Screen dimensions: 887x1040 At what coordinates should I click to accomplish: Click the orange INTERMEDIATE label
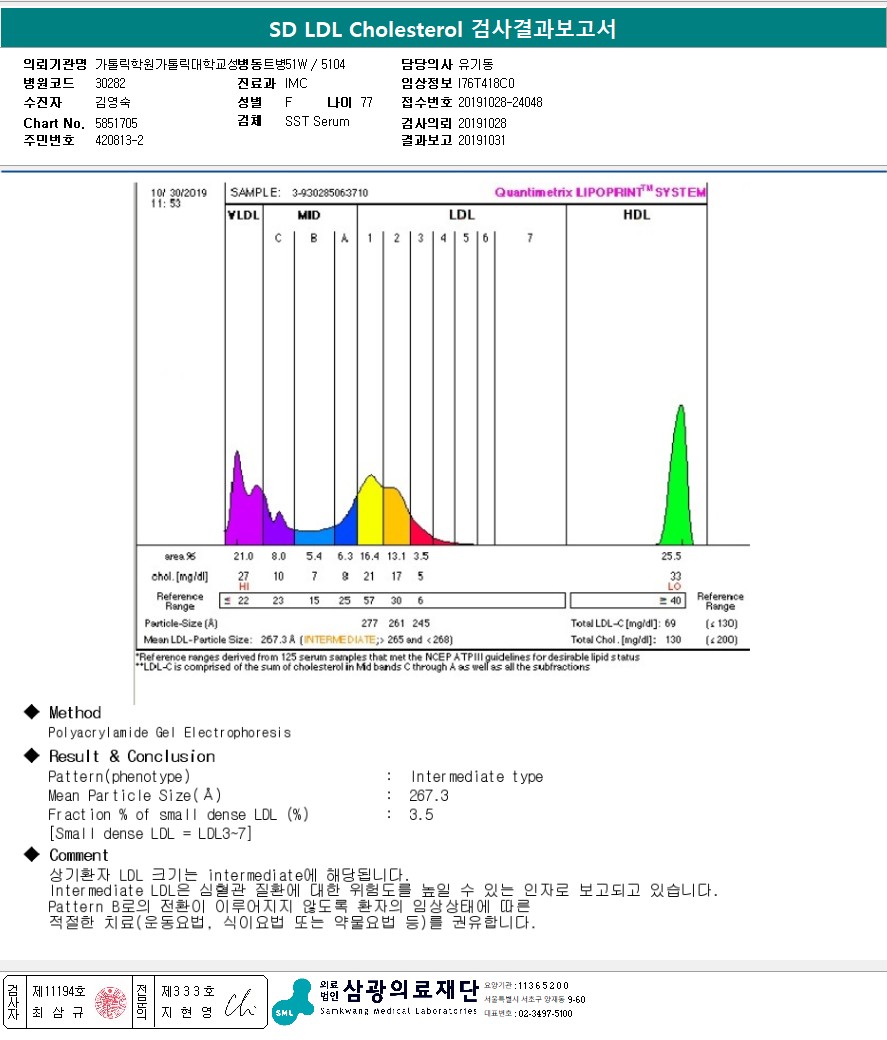340,640
